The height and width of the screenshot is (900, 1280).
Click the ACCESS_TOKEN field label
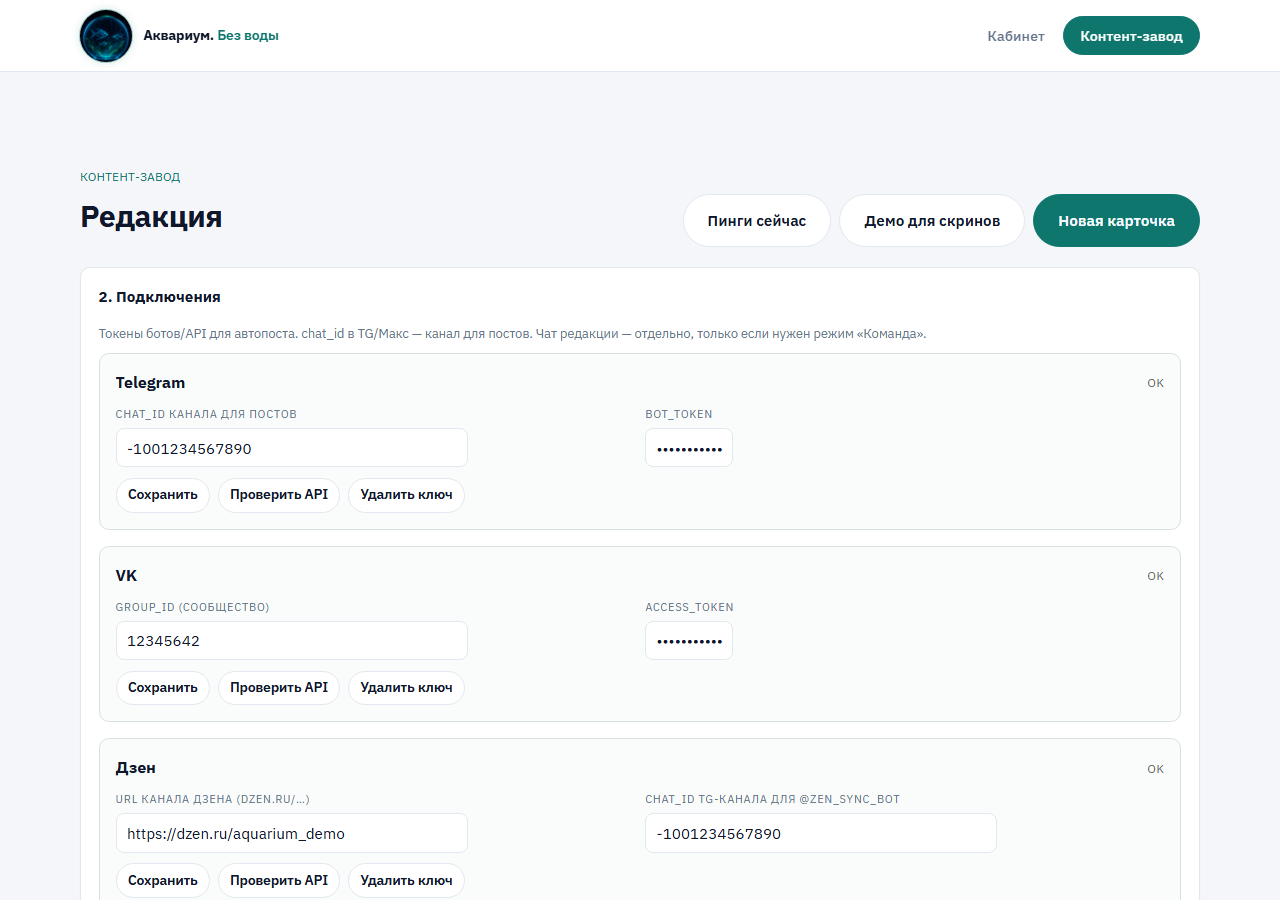tap(689, 607)
